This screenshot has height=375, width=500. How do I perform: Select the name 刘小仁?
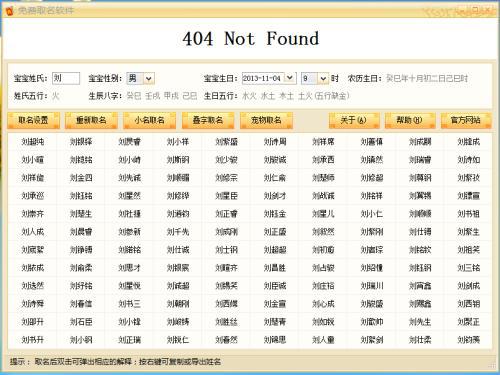coord(372,214)
